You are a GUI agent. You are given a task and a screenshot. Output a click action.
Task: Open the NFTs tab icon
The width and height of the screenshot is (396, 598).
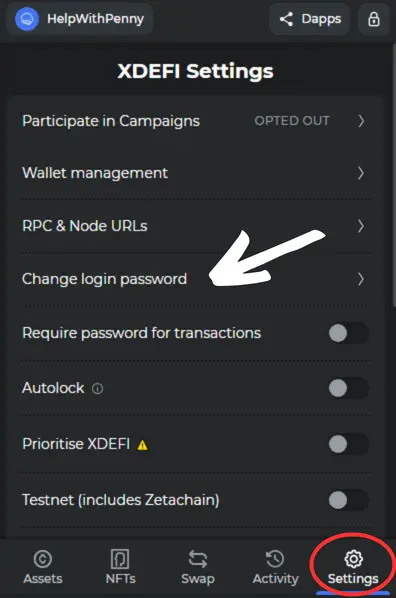click(120, 559)
